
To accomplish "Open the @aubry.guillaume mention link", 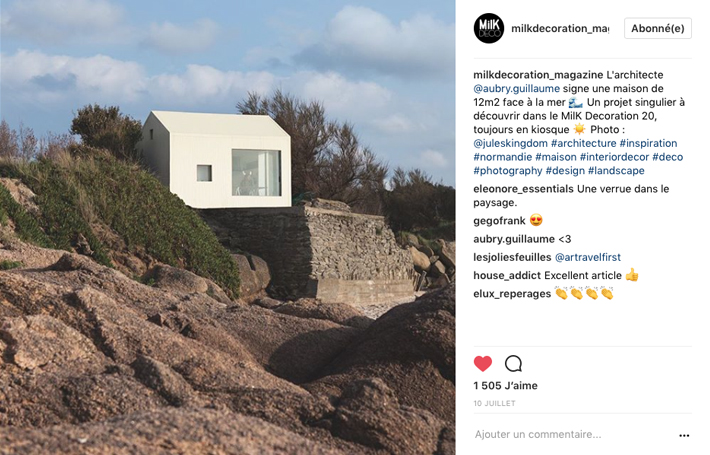I will coord(517,89).
